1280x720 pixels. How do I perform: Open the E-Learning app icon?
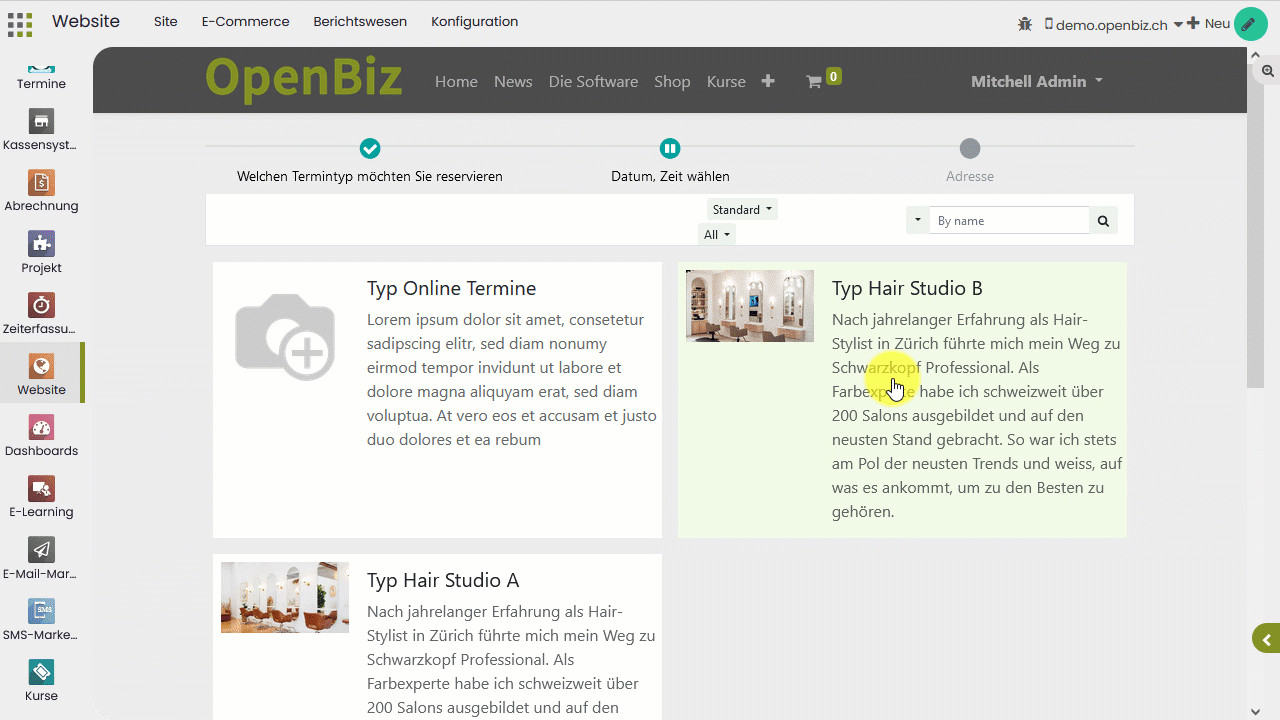point(41,489)
